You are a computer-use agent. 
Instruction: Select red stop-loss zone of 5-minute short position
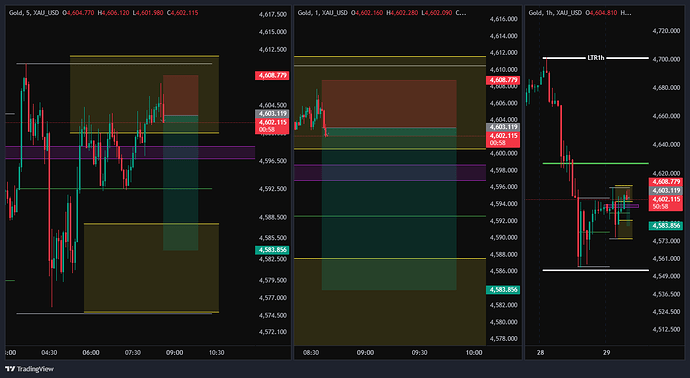[x=180, y=95]
